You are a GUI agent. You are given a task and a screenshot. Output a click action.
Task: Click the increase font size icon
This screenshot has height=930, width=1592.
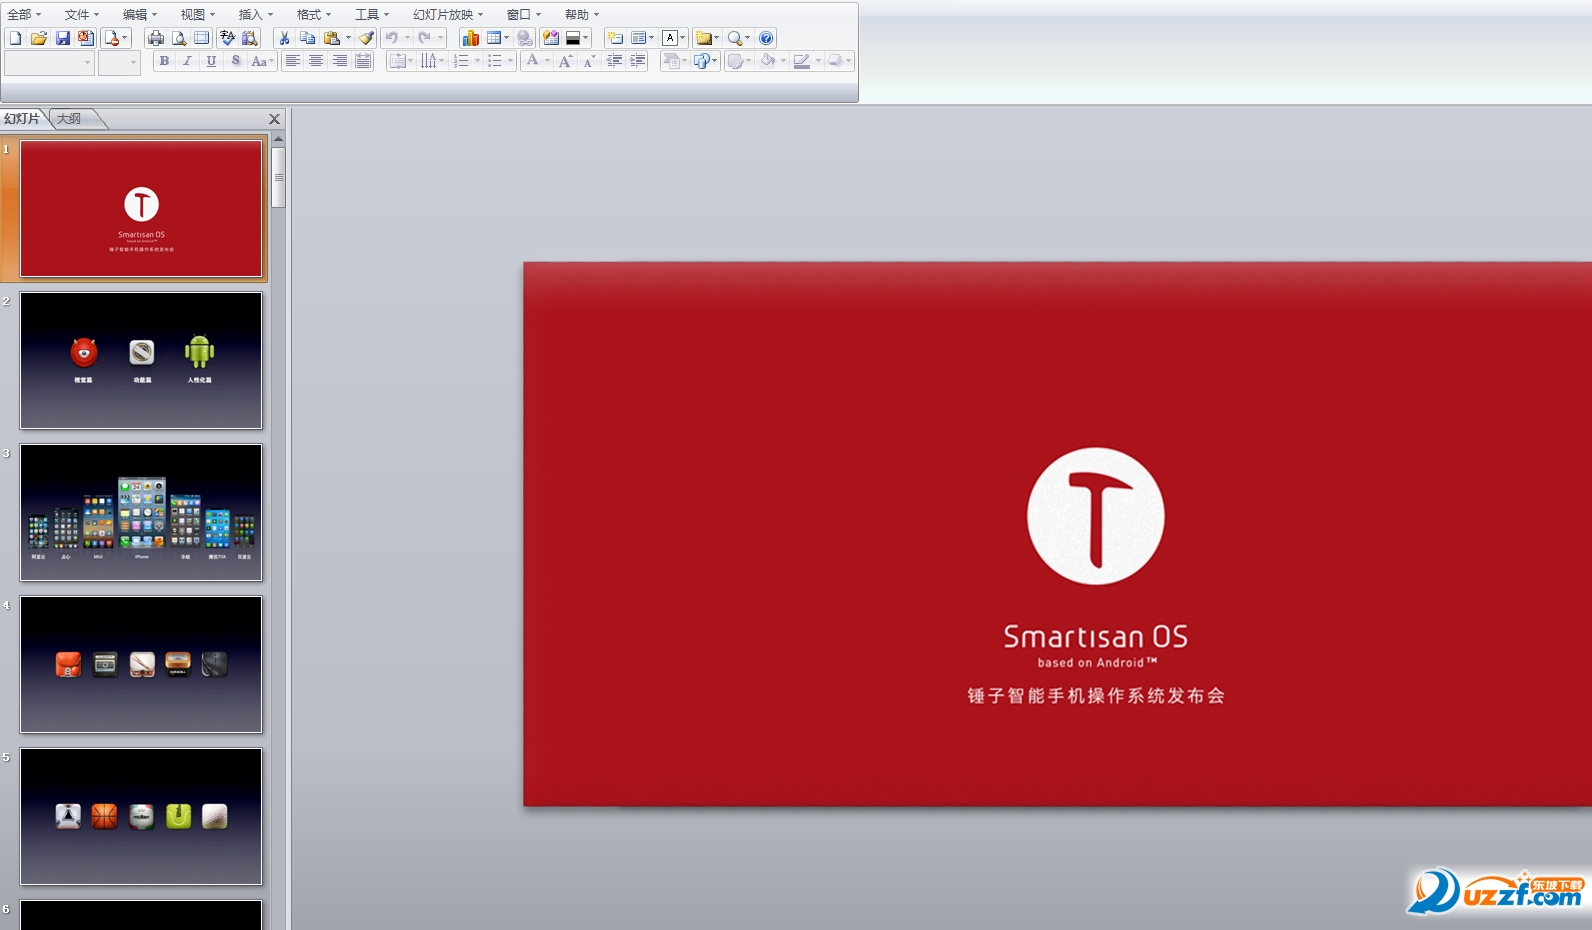coord(565,61)
